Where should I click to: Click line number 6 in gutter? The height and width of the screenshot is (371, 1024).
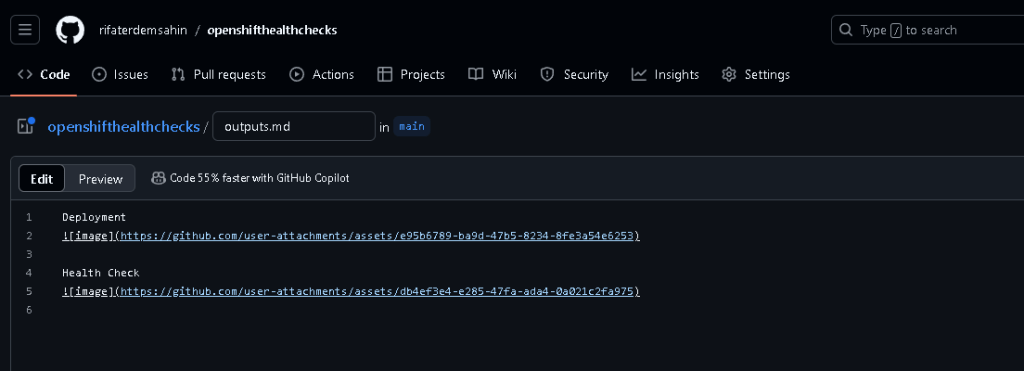click(x=29, y=310)
